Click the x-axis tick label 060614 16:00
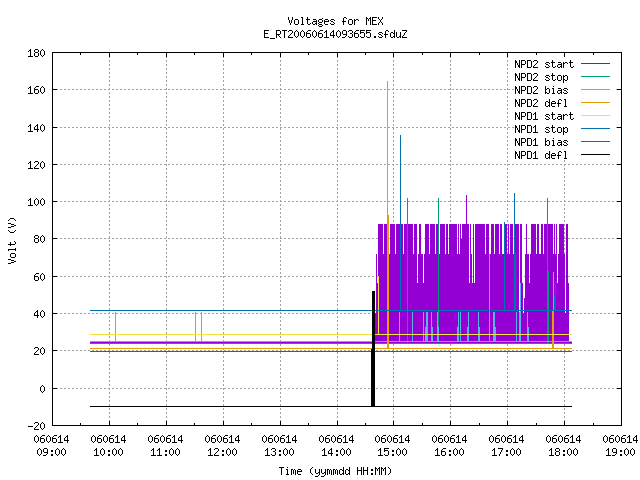The image size is (640, 480). click(x=449, y=446)
